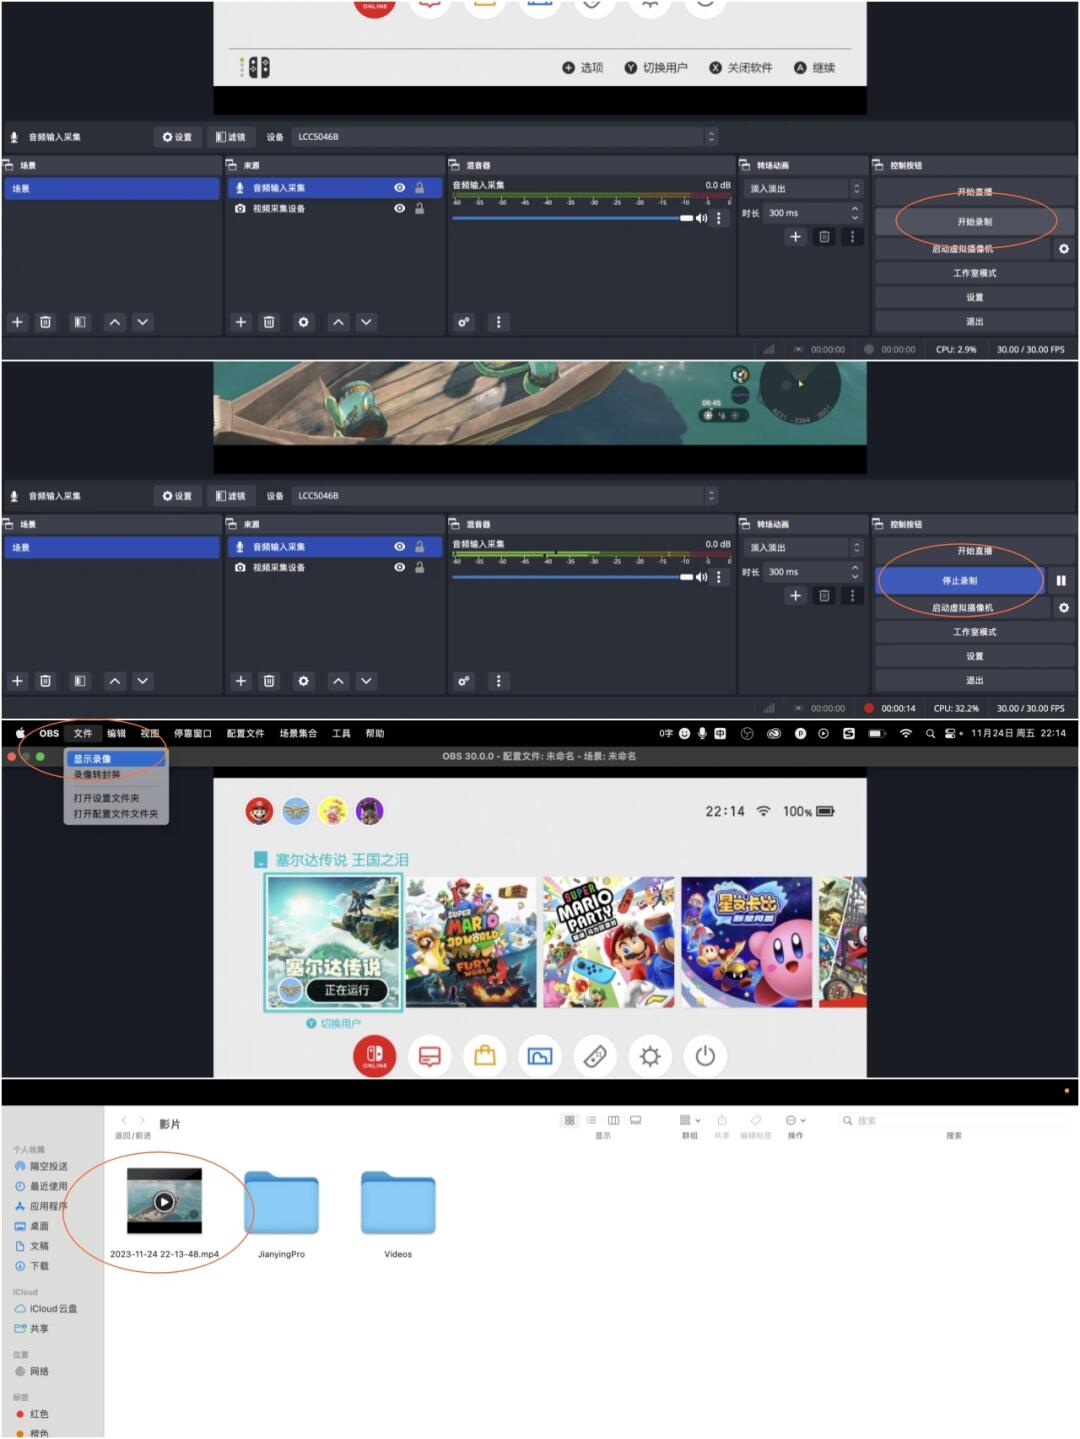The height and width of the screenshot is (1439, 1080).
Task: Pause recording with the pause icon beside 停止录制
Action: (x=1061, y=580)
